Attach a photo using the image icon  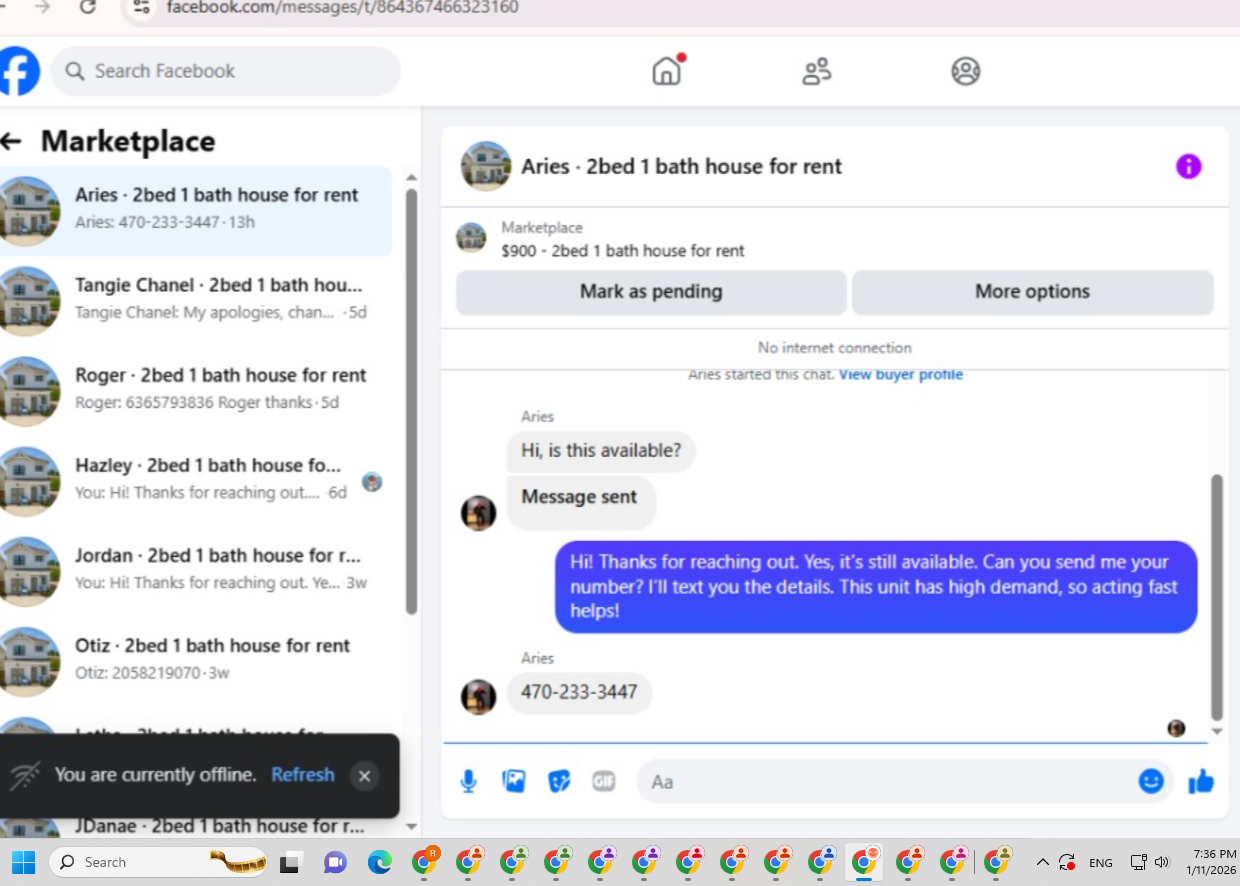514,781
